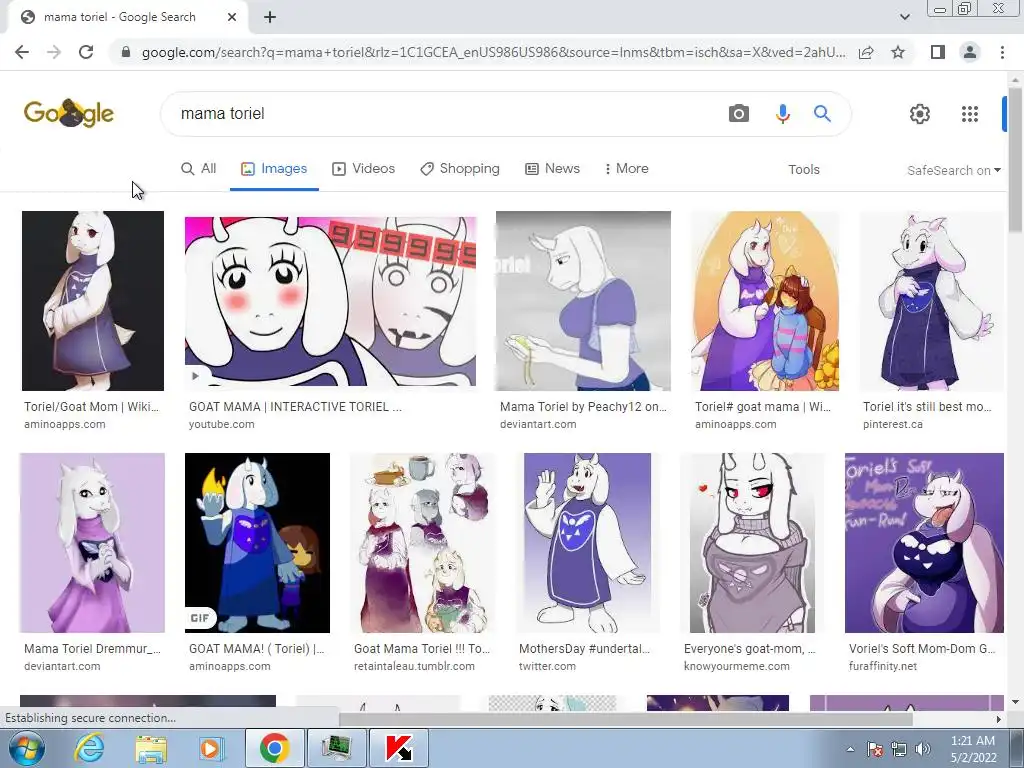1024x768 pixels.
Task: Go back to the previous page
Action: 22,52
